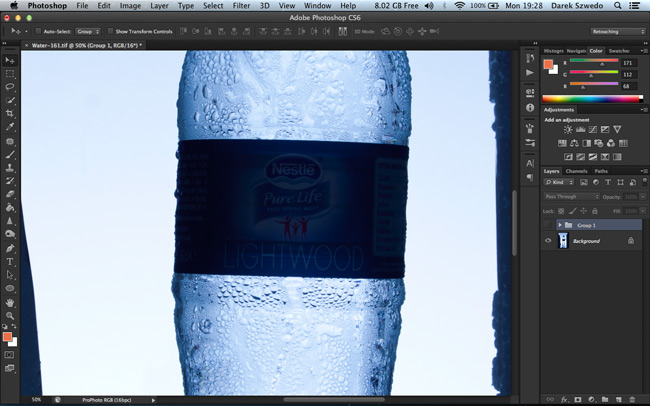This screenshot has height=406, width=650.
Task: Add a Curves adjustment
Action: point(593,129)
